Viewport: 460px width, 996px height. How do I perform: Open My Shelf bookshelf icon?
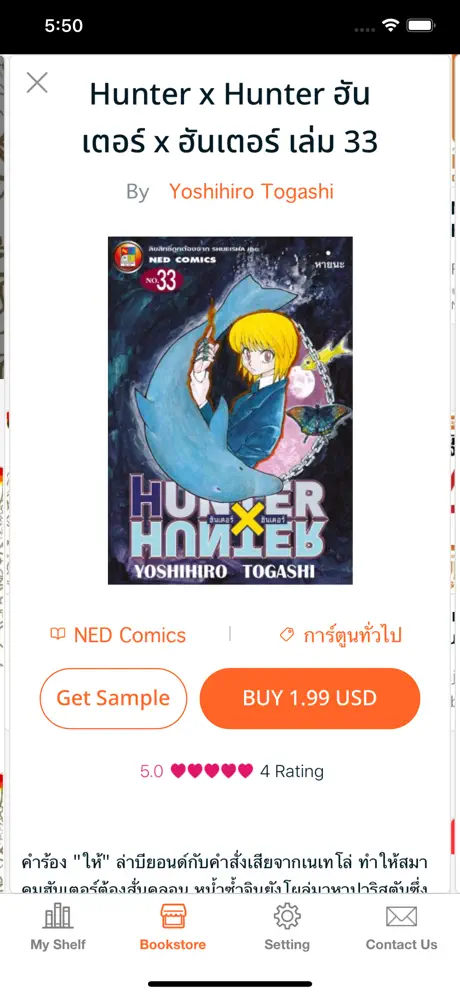[x=58, y=916]
